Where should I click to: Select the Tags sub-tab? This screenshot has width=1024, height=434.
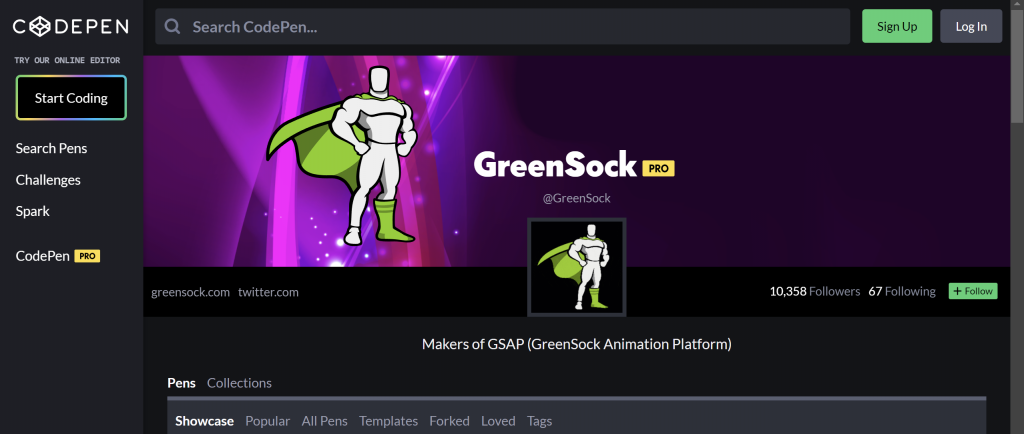coord(539,421)
